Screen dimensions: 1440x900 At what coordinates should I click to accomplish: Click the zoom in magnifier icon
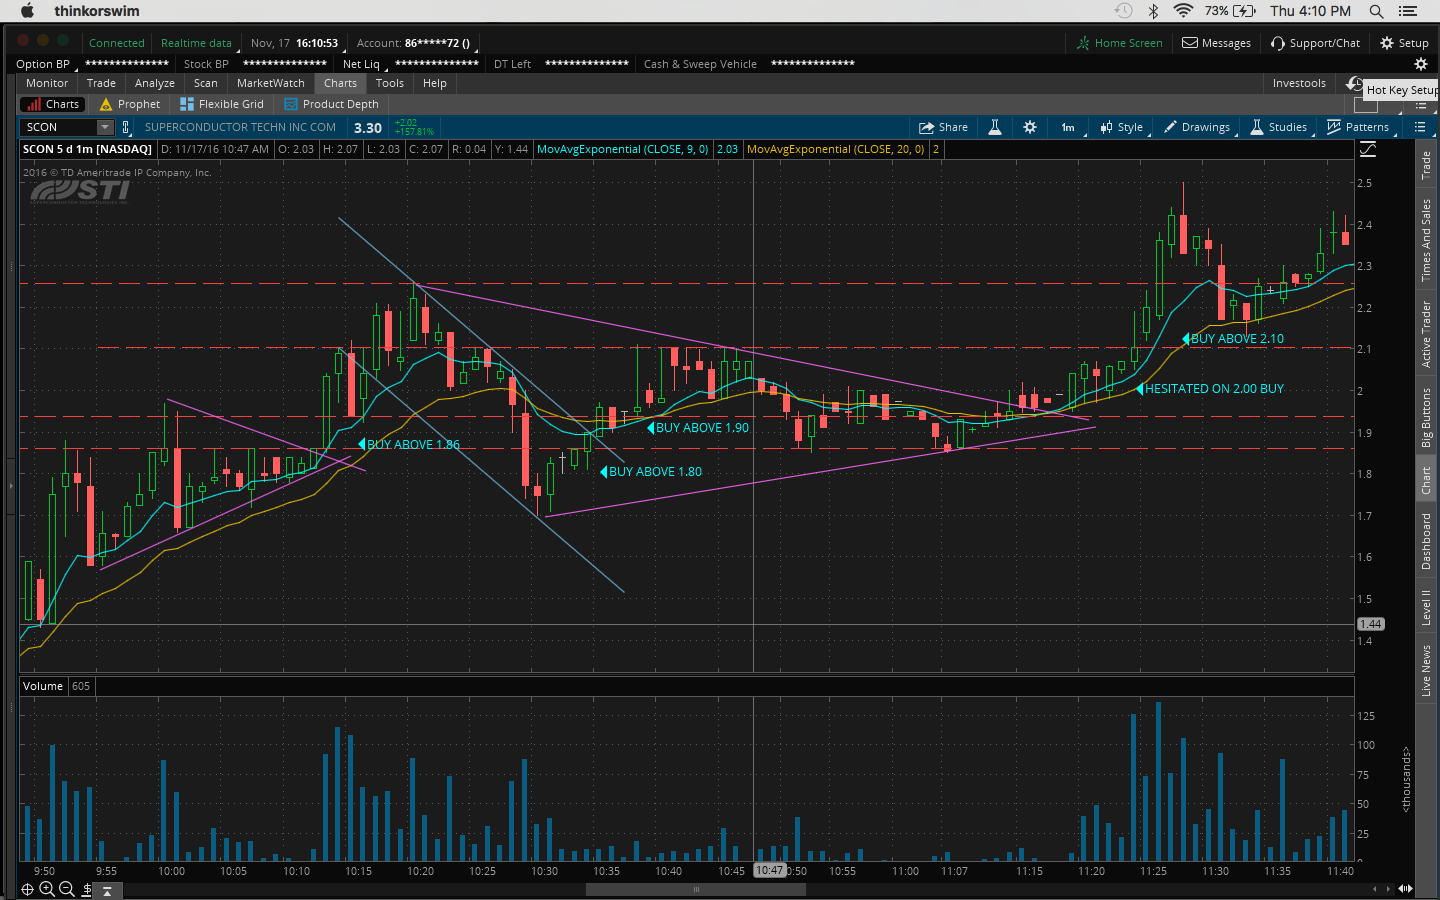pos(47,889)
